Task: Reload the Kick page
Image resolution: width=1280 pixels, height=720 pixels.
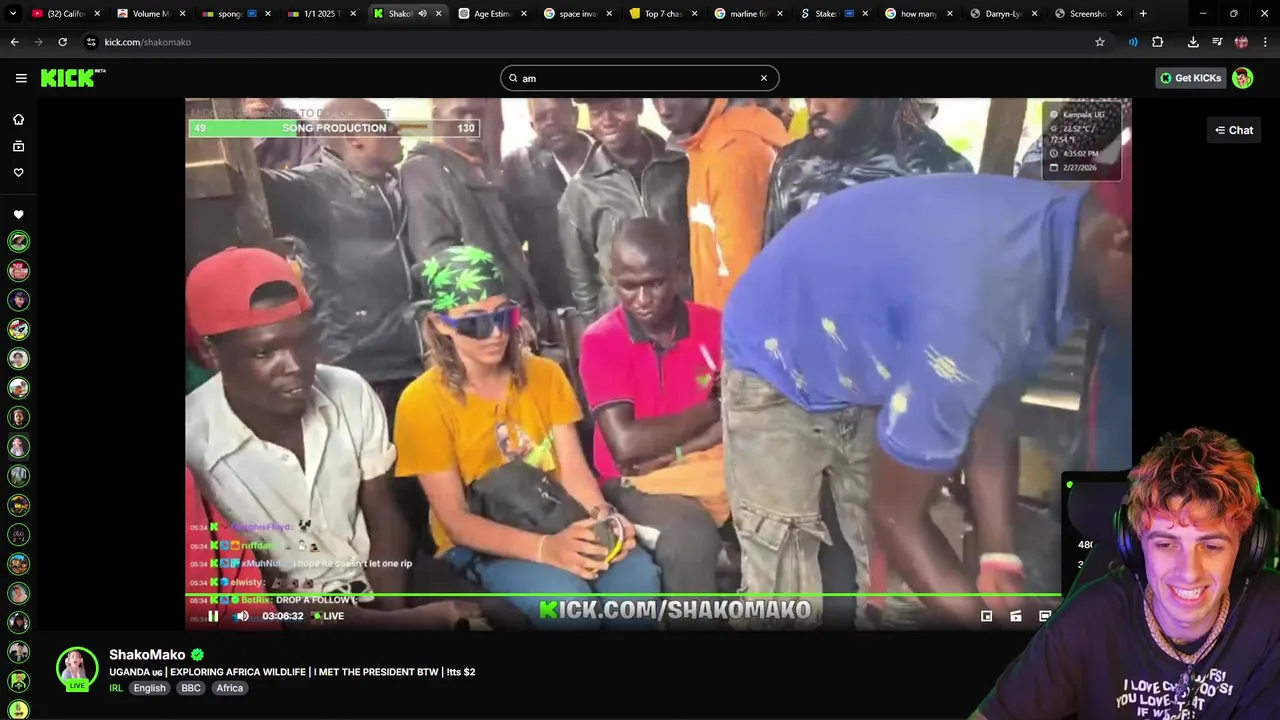Action: click(x=62, y=42)
